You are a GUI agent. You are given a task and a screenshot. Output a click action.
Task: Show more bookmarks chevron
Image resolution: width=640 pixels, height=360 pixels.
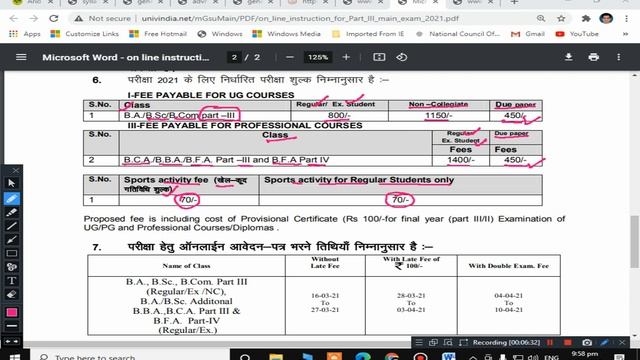[x=625, y=34]
